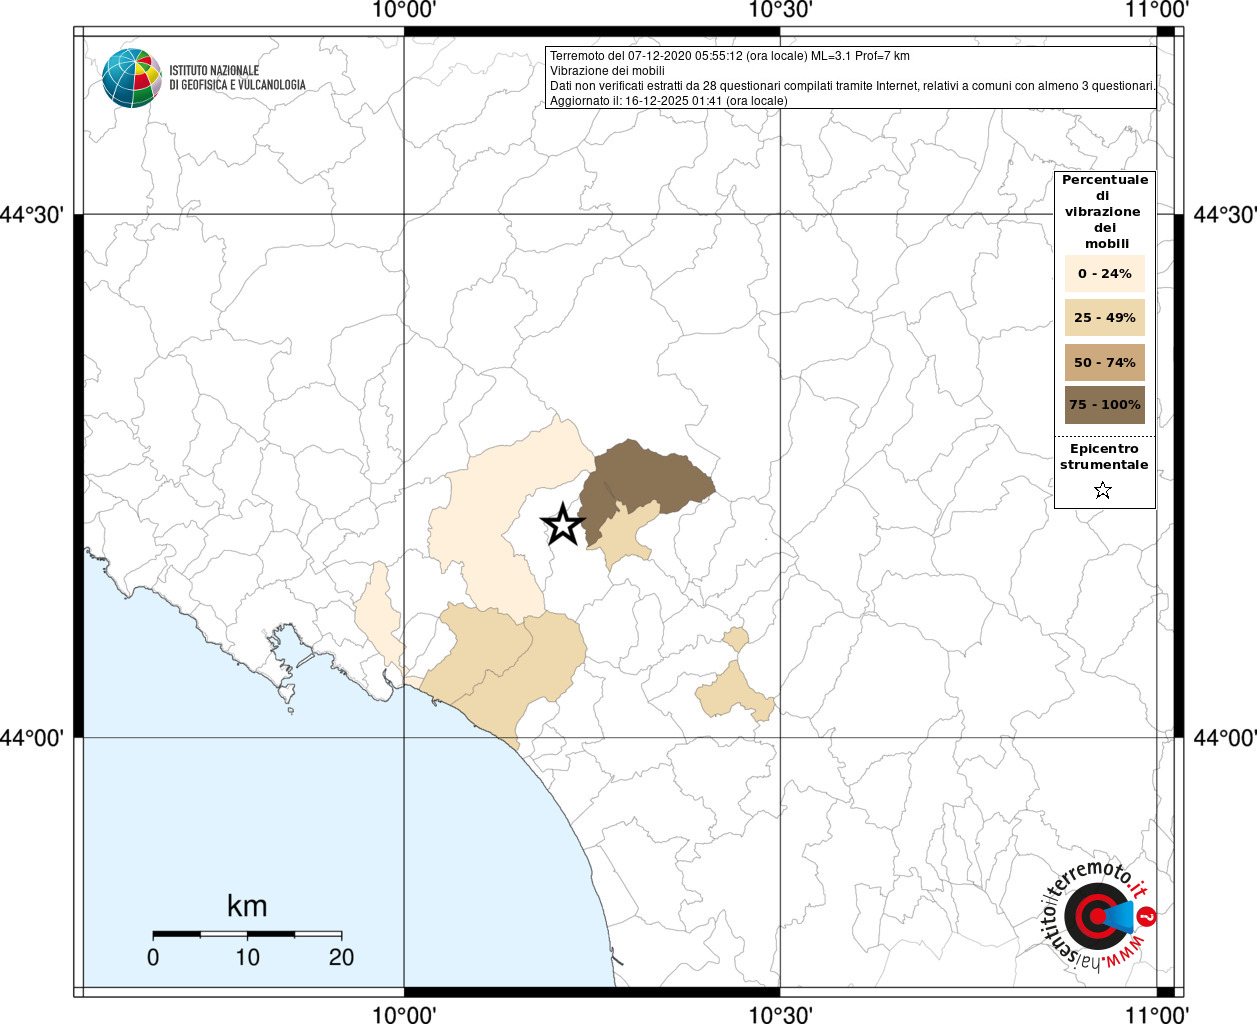Click the 'Percentuale di vibrazione dei mobili' legend title
Viewport: 1257px width, 1024px height.
coord(1104,211)
